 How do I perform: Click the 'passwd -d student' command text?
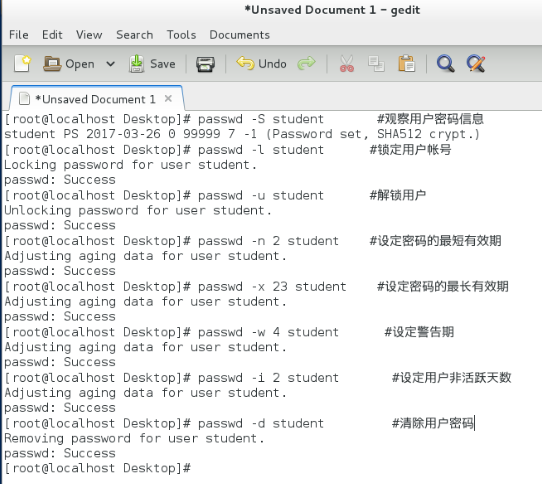pos(261,424)
